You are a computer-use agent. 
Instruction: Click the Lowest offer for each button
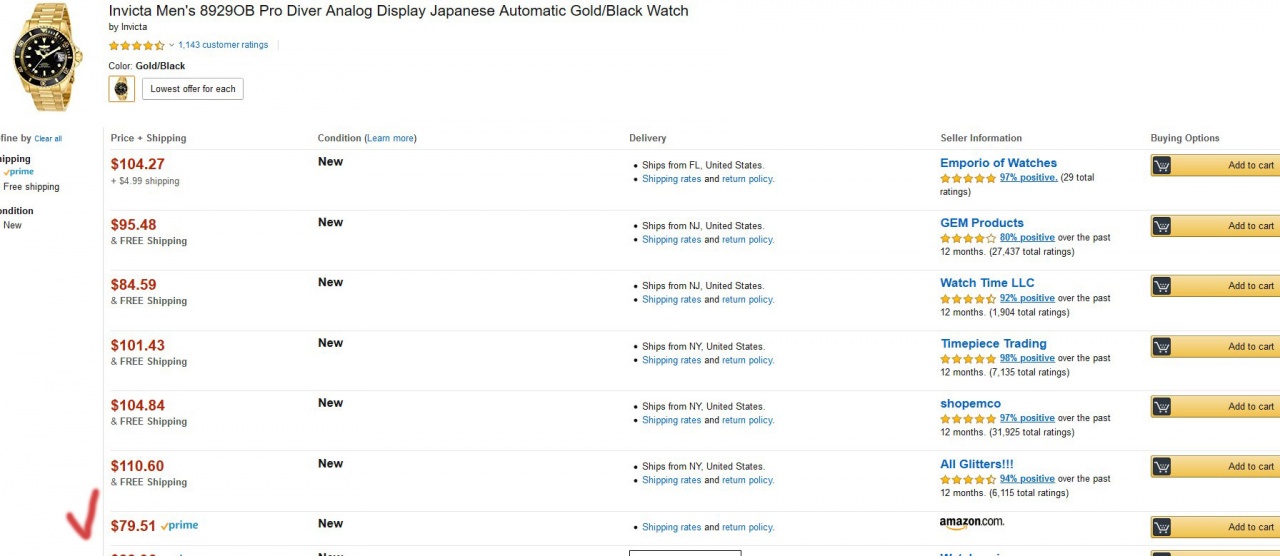click(x=193, y=89)
